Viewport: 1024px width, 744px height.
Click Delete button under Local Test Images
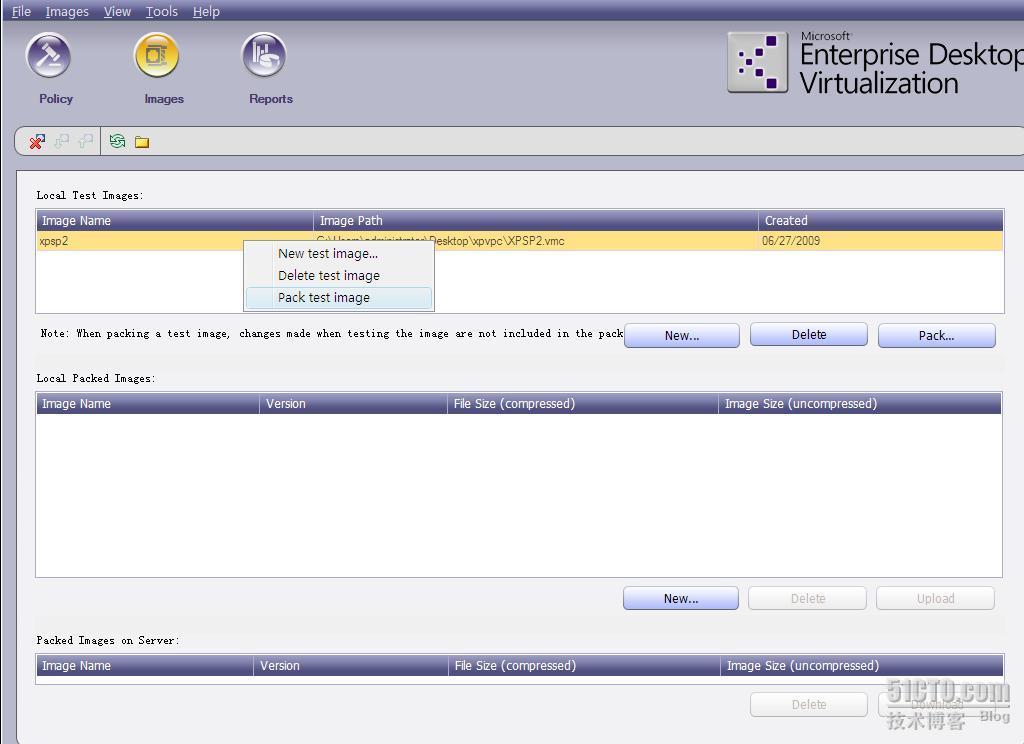click(x=809, y=334)
